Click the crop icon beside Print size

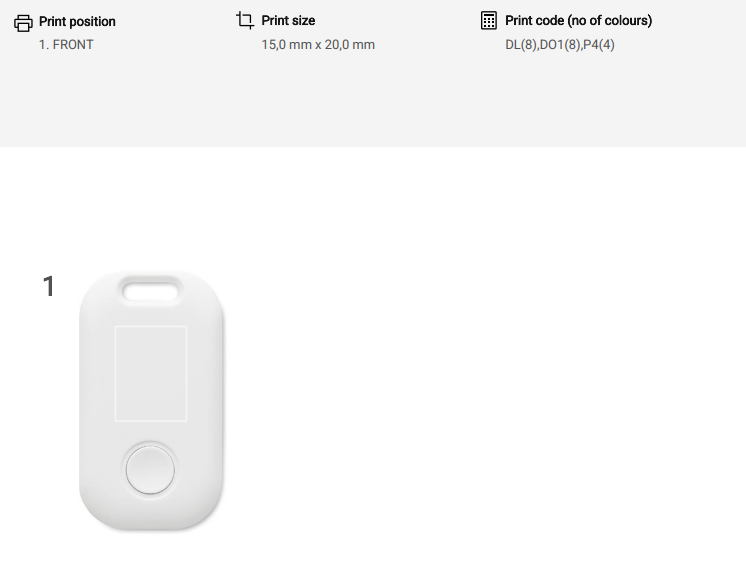click(x=245, y=20)
